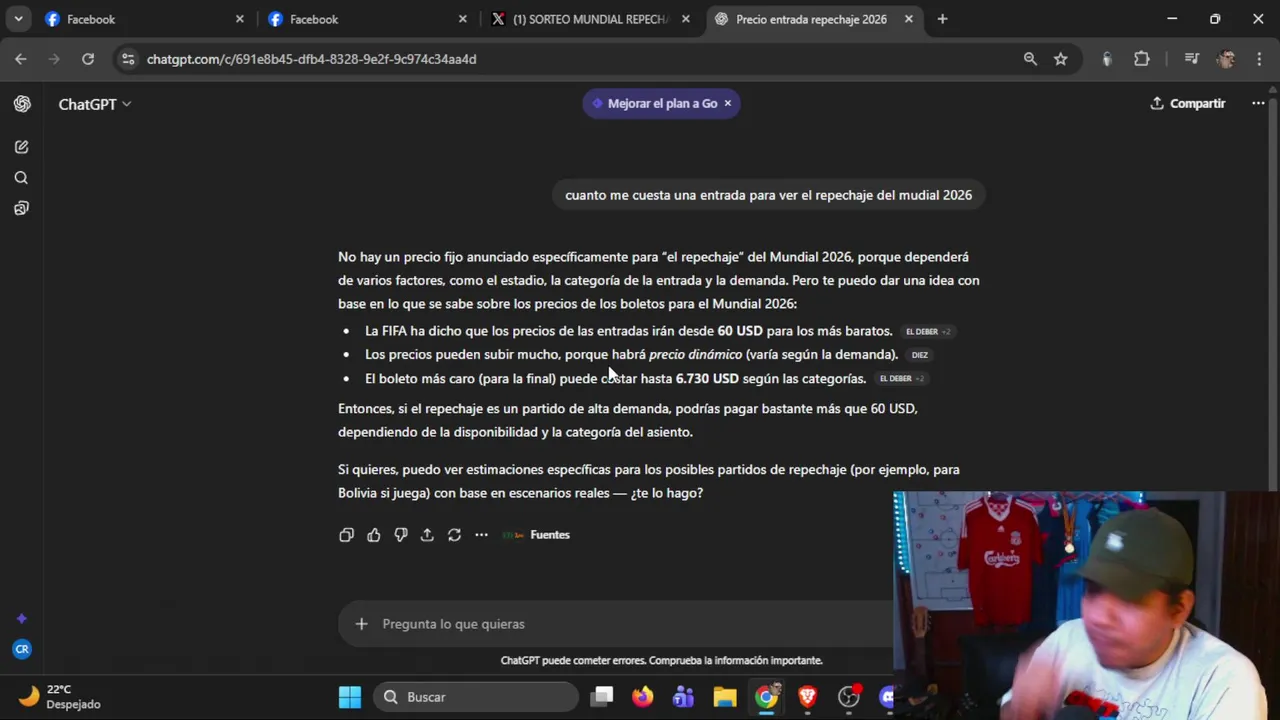
Task: Close the first Facebook tab
Action: [239, 19]
